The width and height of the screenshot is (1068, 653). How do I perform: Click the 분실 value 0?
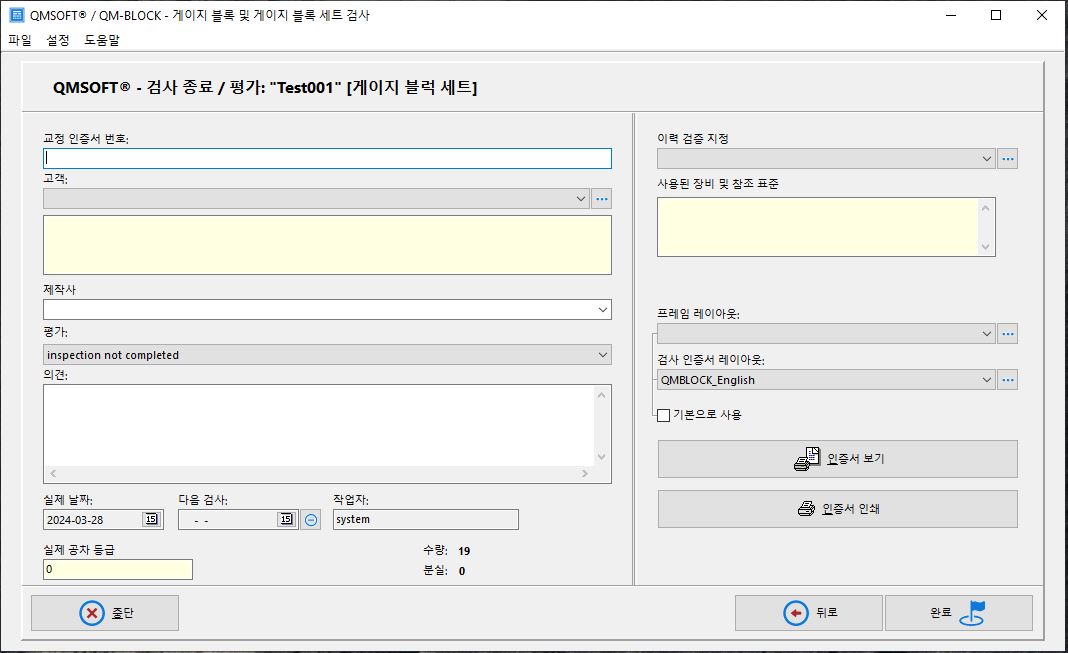coord(462,571)
